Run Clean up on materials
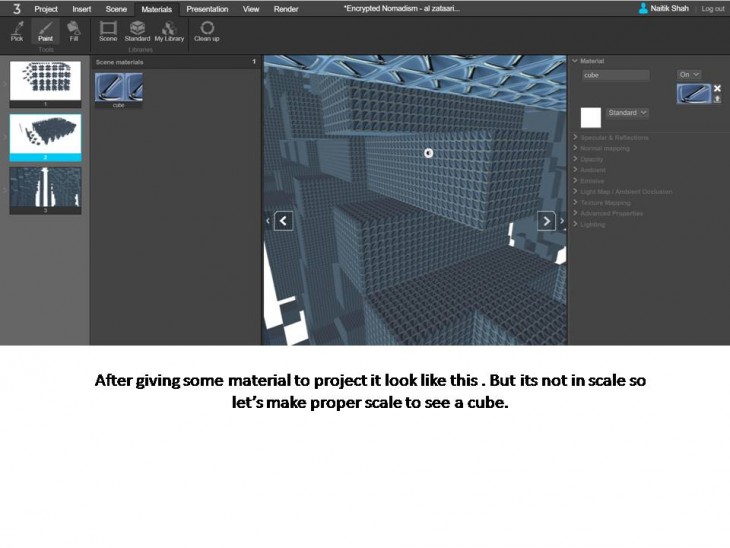Screen dimensions: 730x548 coord(207,30)
